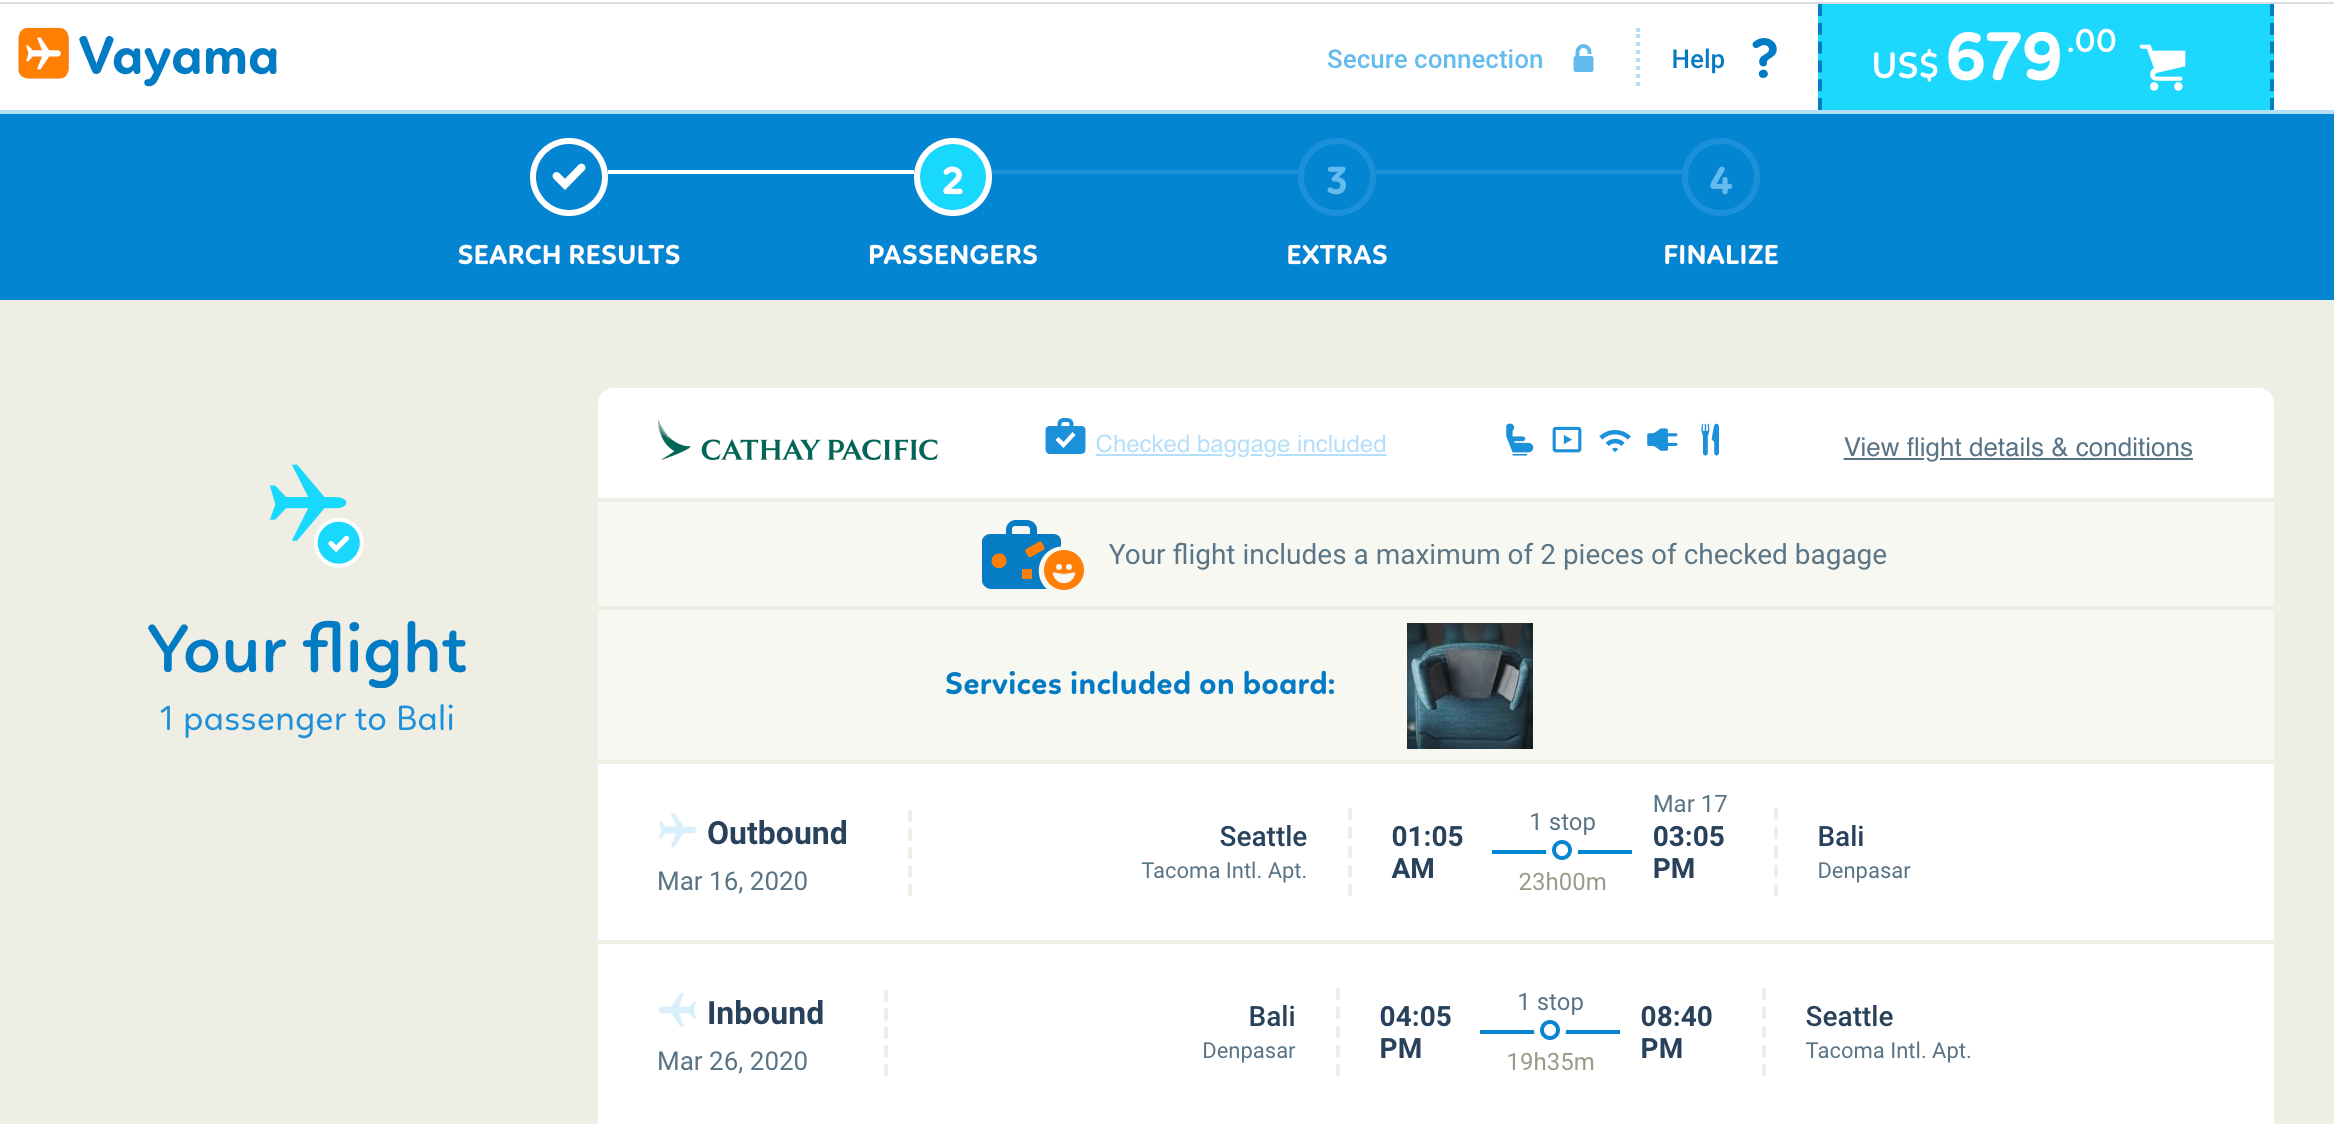Screen dimensions: 2334x1124
Task: Click the meal fork and knife icon
Action: pos(1710,440)
